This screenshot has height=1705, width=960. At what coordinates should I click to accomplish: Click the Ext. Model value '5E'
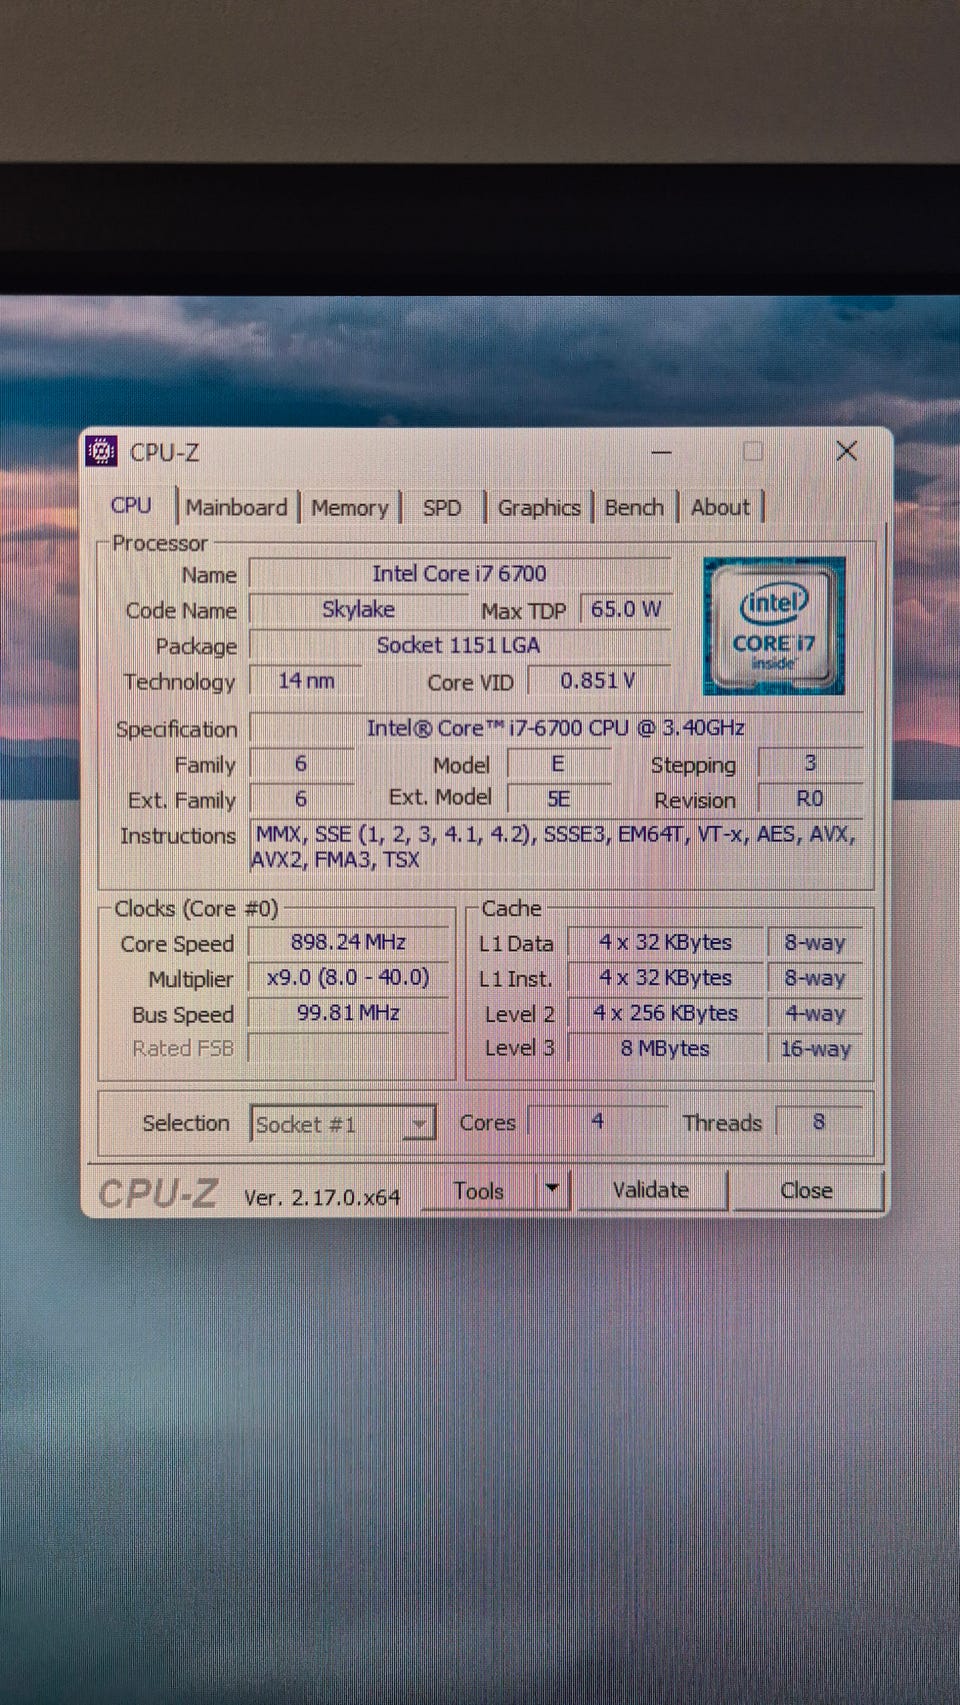click(558, 799)
